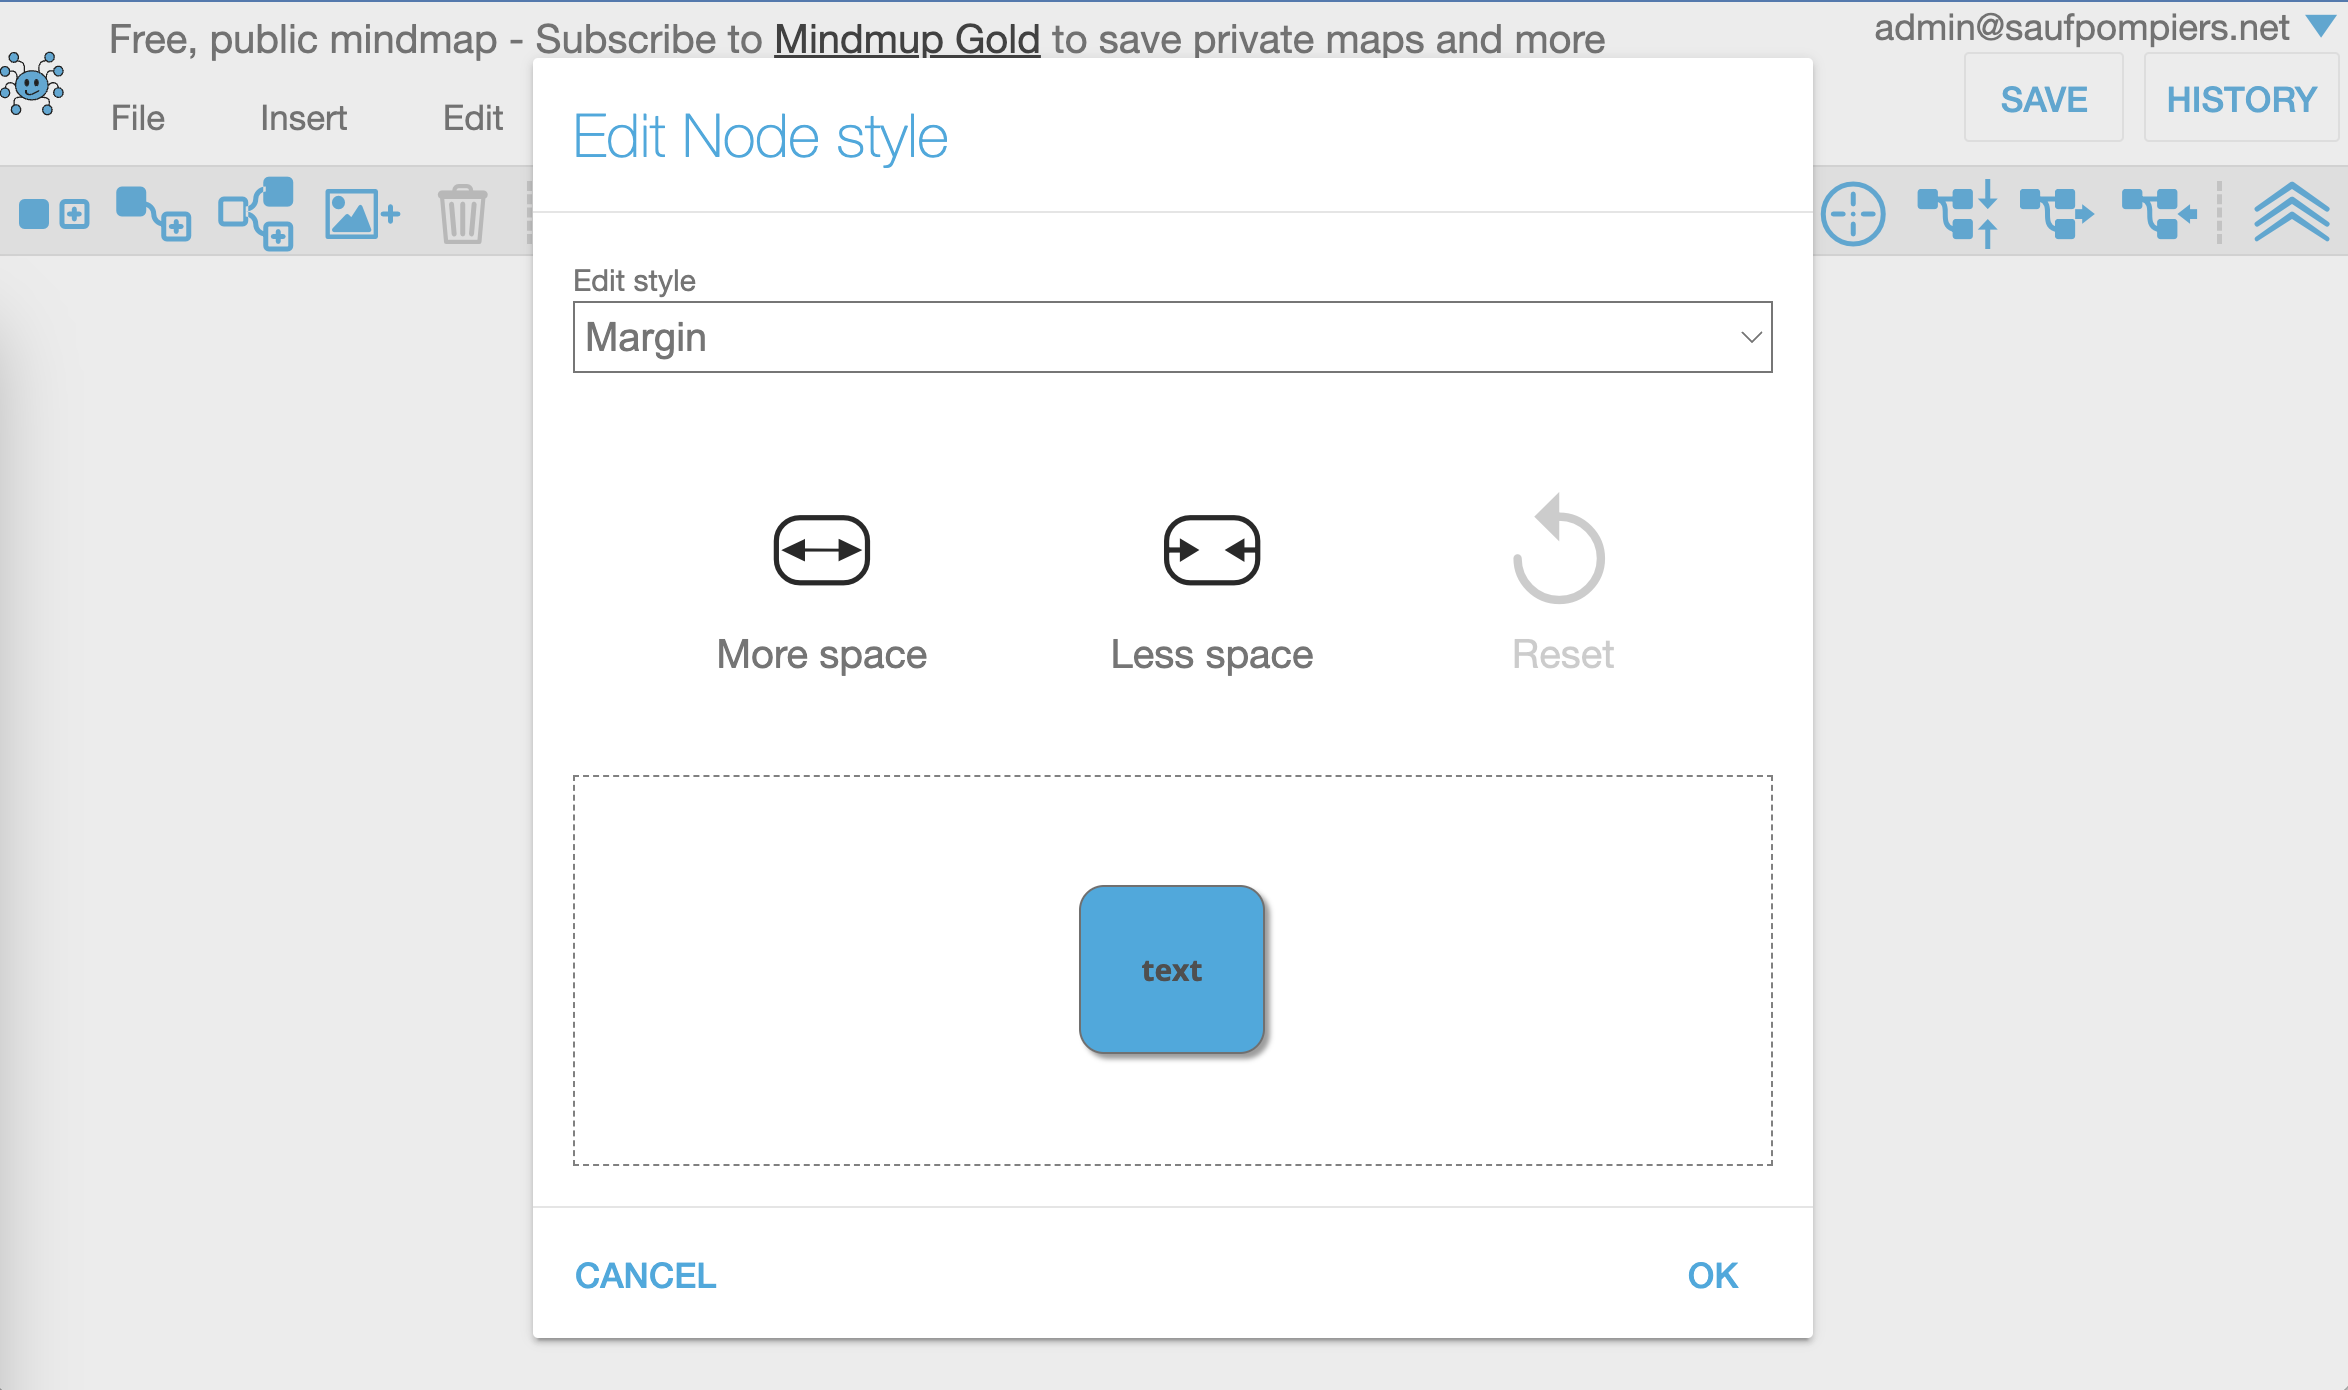This screenshot has height=1390, width=2348.
Task: Click the Less space margin icon
Action: coord(1211,550)
